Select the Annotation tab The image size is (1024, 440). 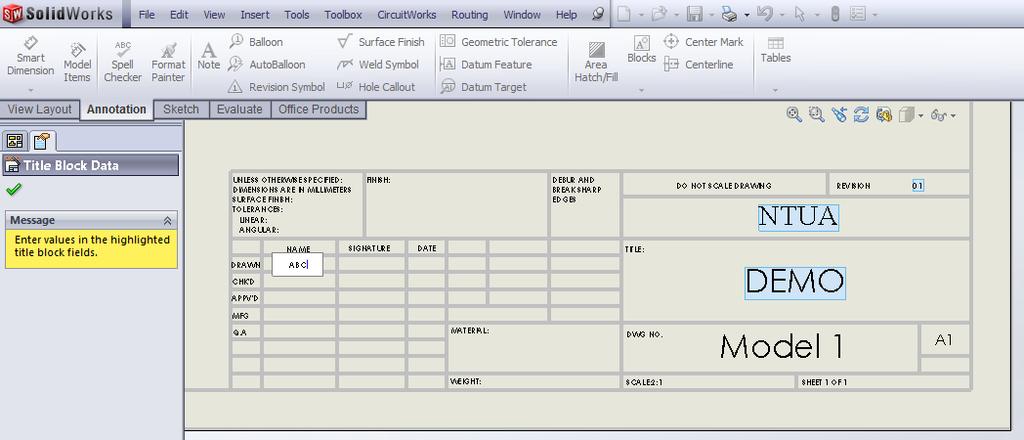pos(116,110)
